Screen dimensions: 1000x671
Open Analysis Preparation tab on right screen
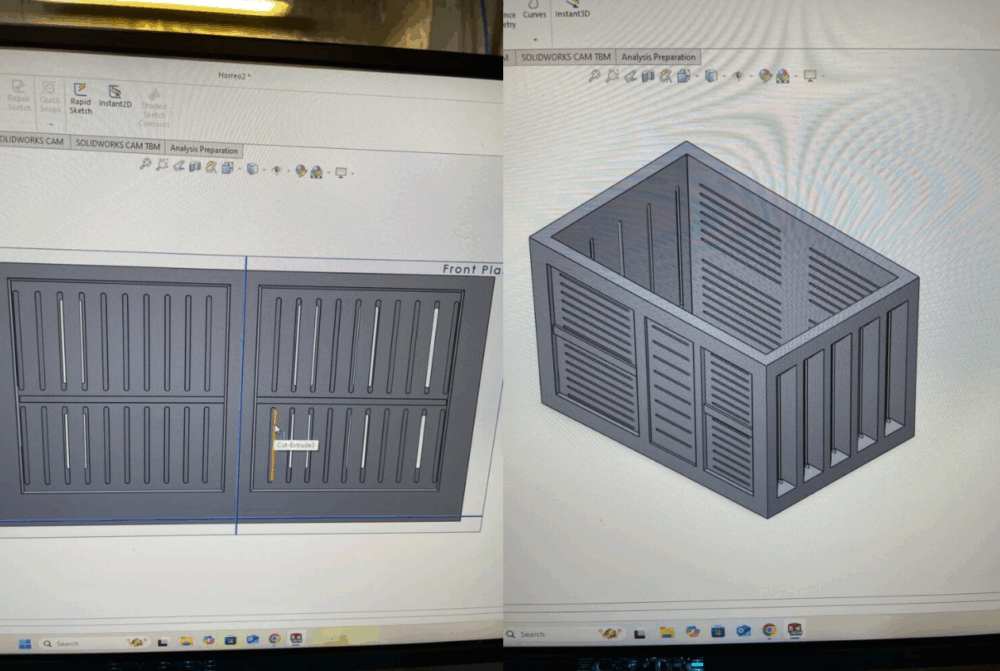point(658,57)
